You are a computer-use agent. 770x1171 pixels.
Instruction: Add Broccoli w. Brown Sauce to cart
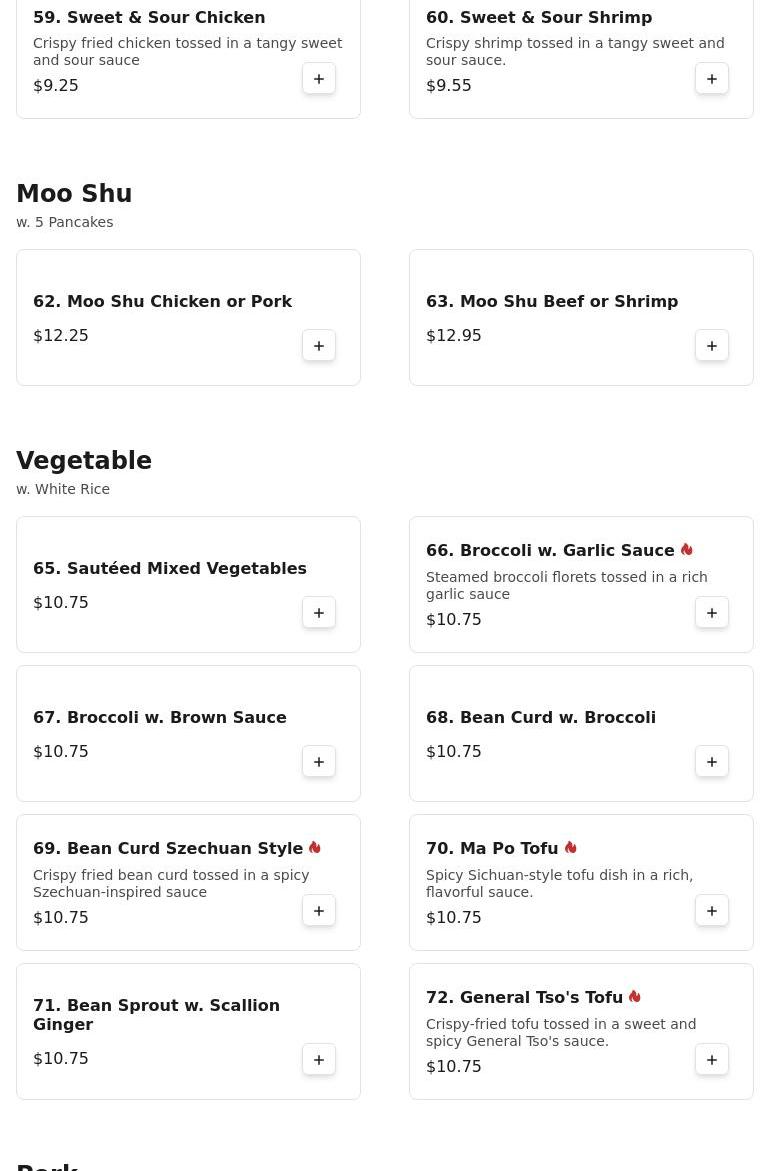click(x=319, y=762)
